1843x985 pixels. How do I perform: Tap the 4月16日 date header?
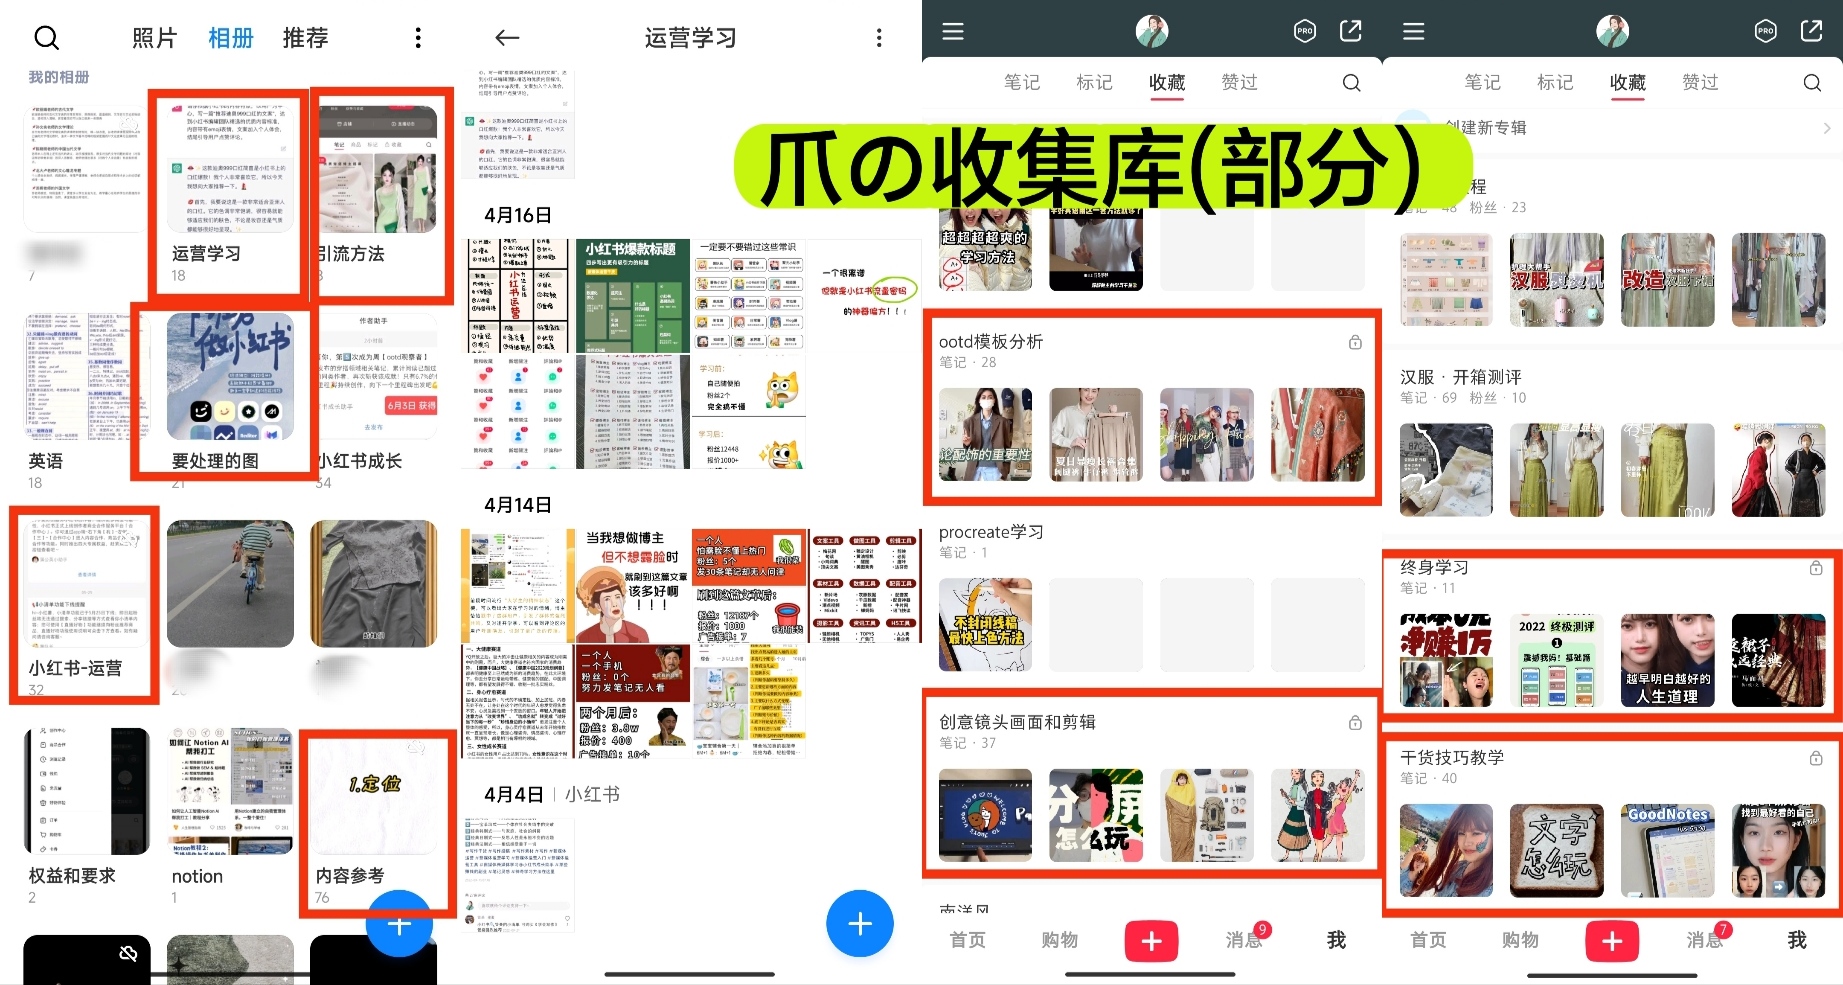click(x=518, y=215)
